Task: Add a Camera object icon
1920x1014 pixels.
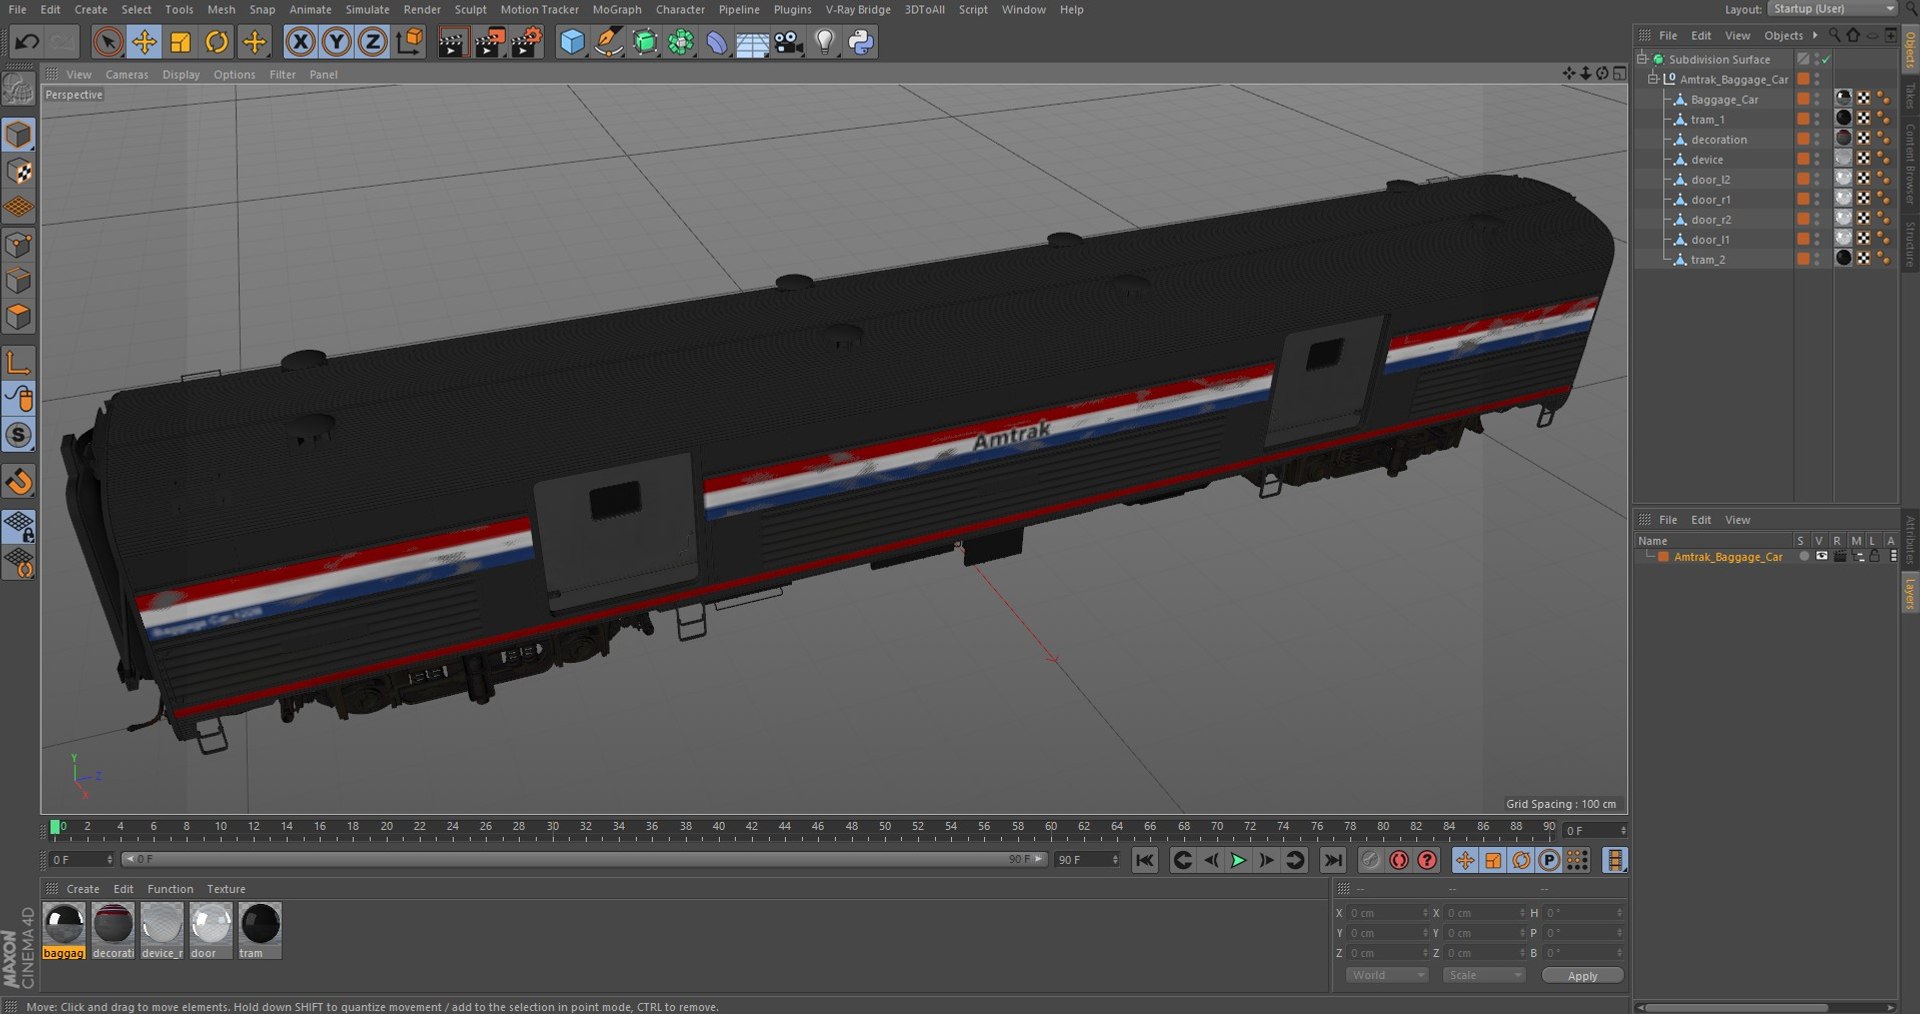Action: (789, 42)
